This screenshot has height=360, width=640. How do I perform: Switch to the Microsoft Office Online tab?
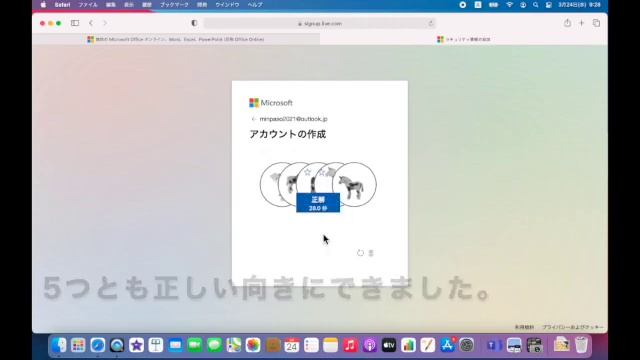[x=176, y=40]
